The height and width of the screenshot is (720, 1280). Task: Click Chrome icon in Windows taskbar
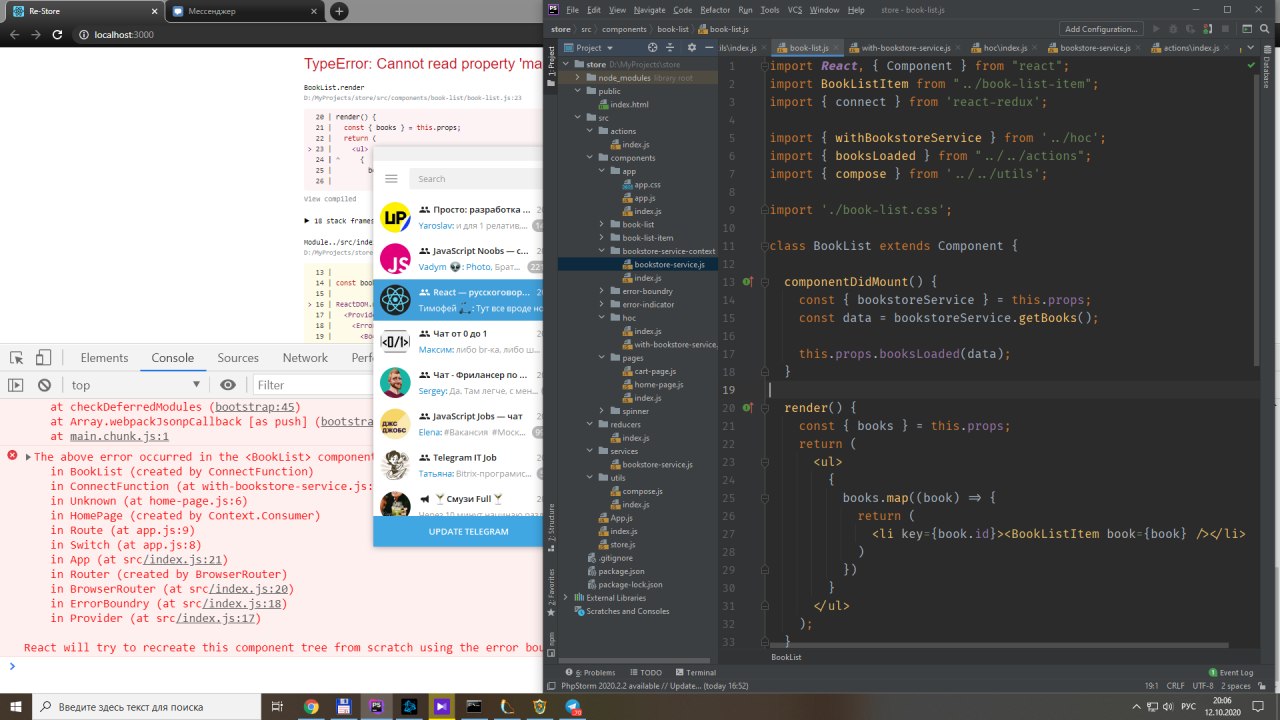click(x=311, y=707)
